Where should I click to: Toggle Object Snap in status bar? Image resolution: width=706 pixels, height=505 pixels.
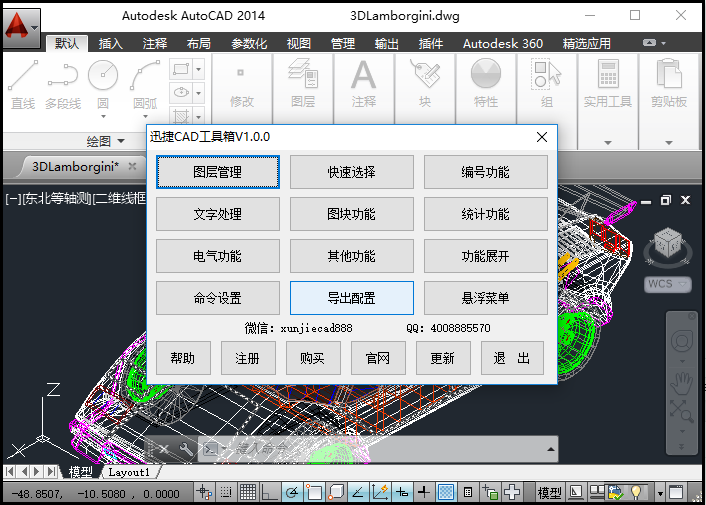tap(314, 492)
